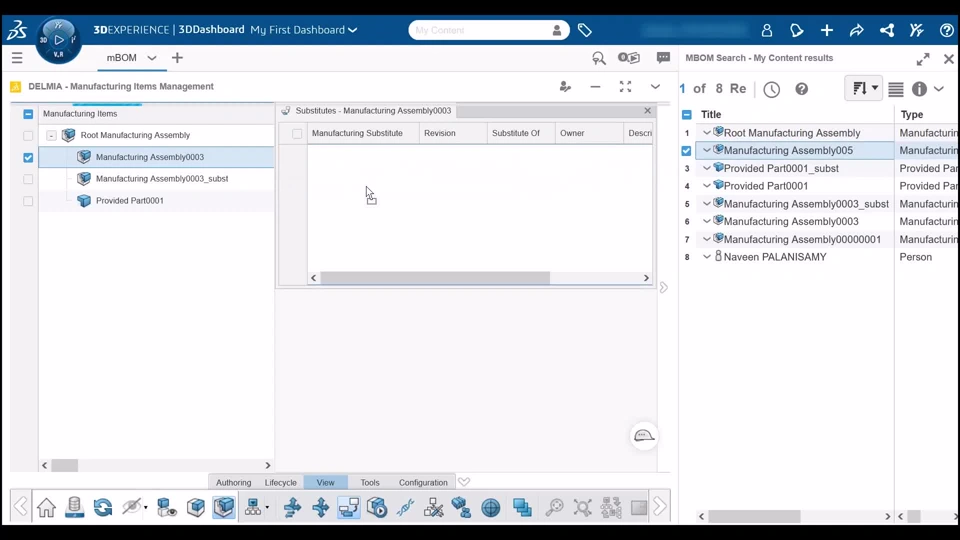The width and height of the screenshot is (960, 540).
Task: Open the widget menu chevron for DELMIA
Action: pos(655,86)
